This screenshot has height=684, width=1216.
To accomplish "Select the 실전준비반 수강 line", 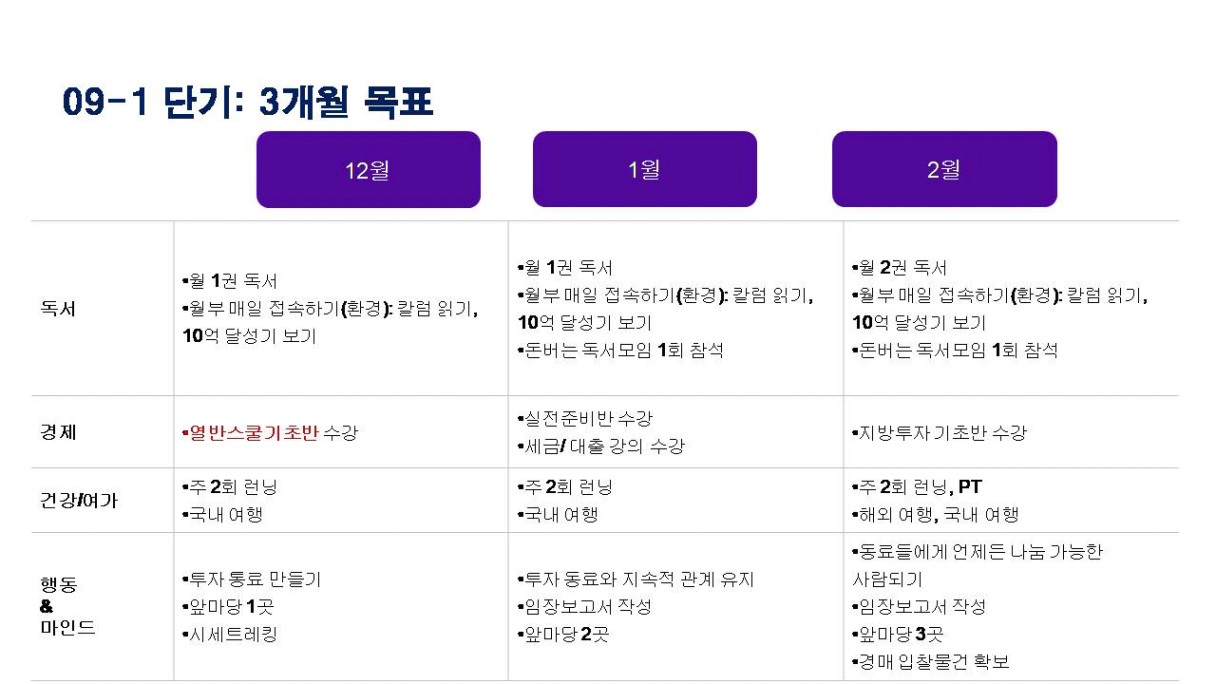I will pos(588,419).
